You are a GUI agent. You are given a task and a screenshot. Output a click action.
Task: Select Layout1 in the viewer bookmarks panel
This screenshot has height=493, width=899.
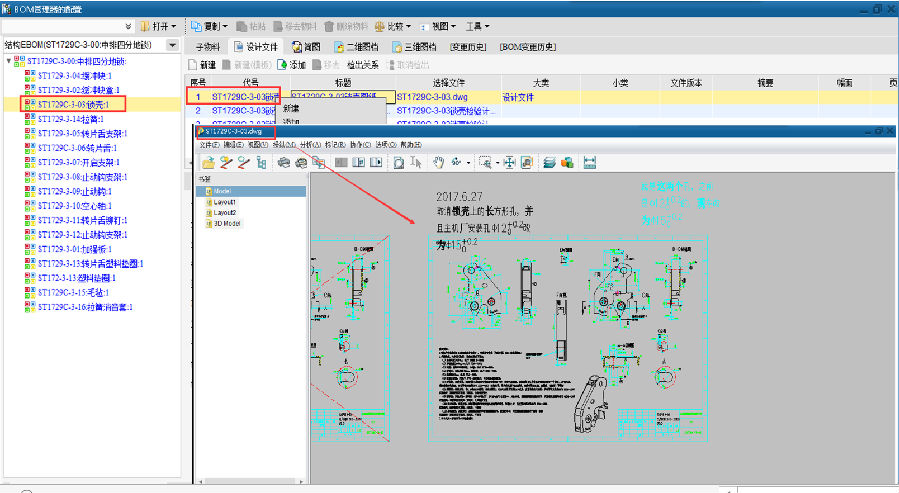coord(224,201)
